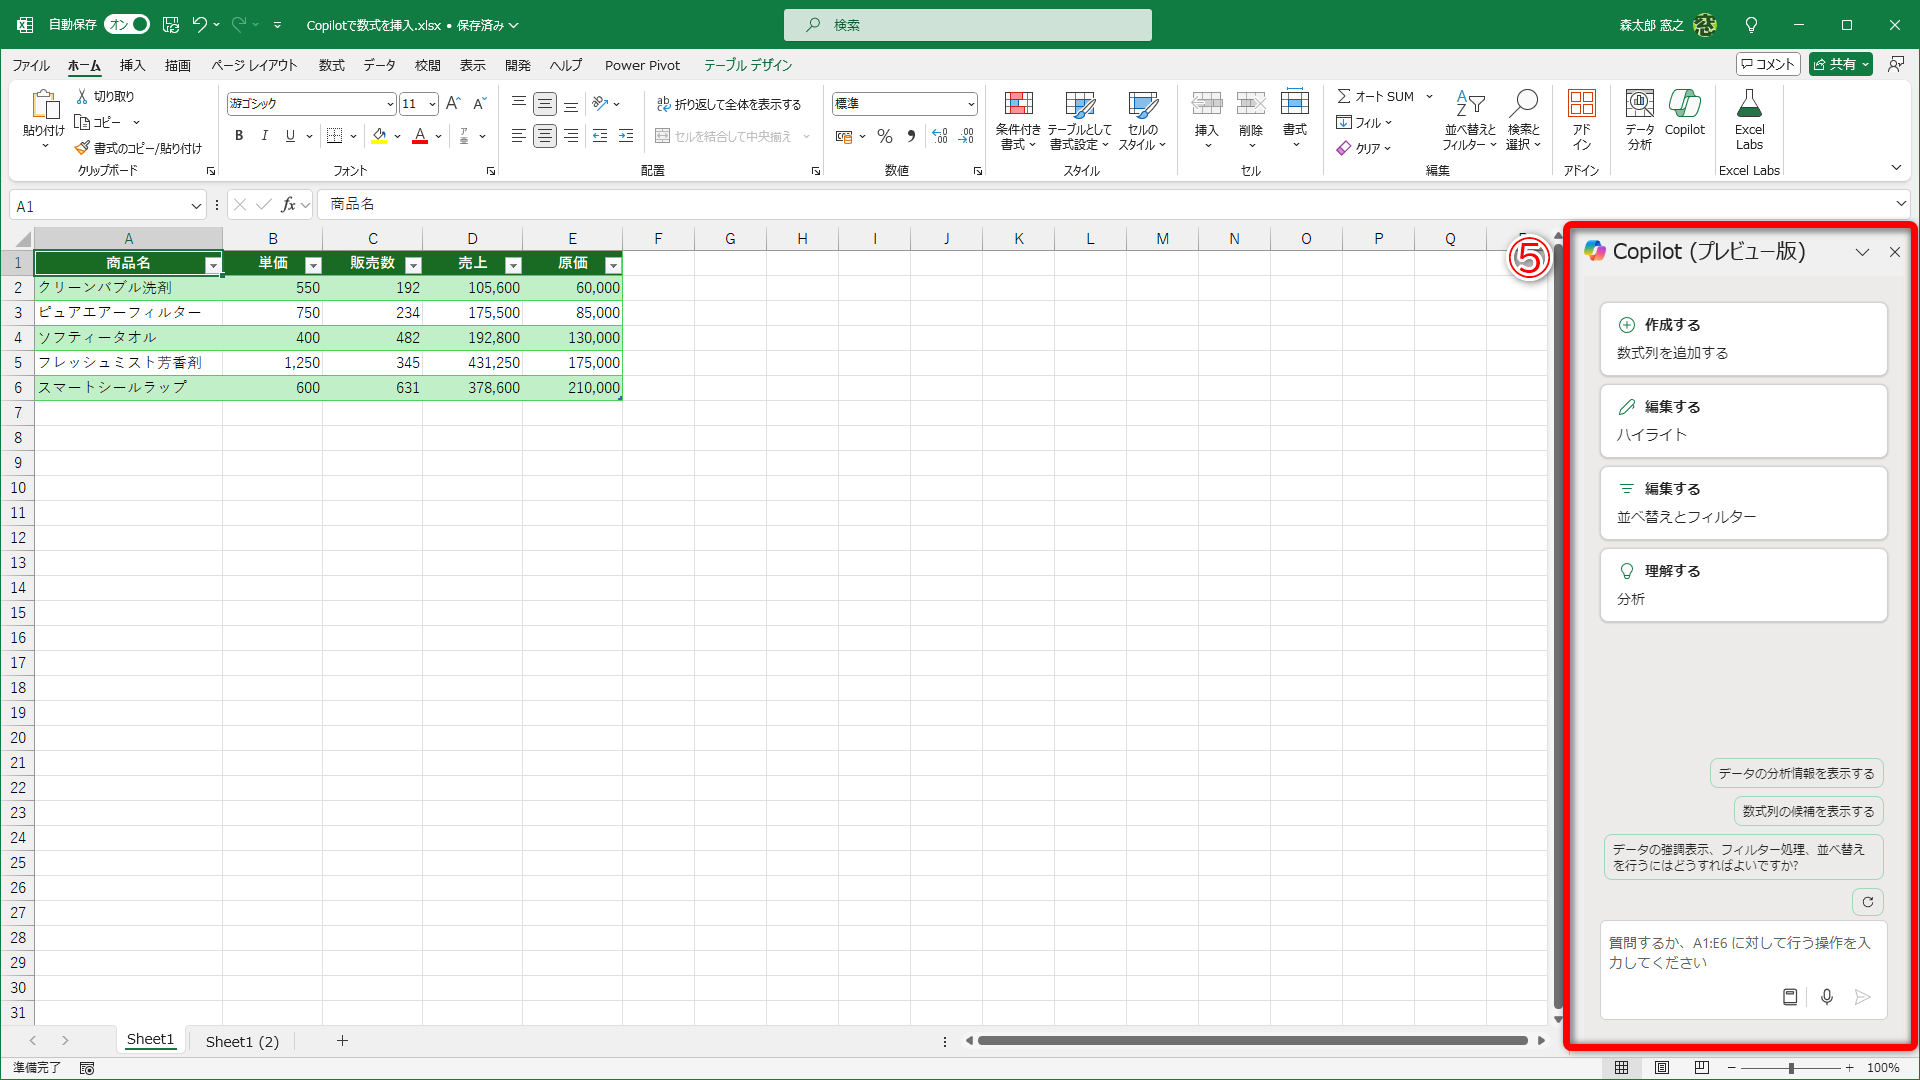The image size is (1920, 1080).
Task: Click the Format Painter brush icon
Action: pyautogui.click(x=82, y=148)
